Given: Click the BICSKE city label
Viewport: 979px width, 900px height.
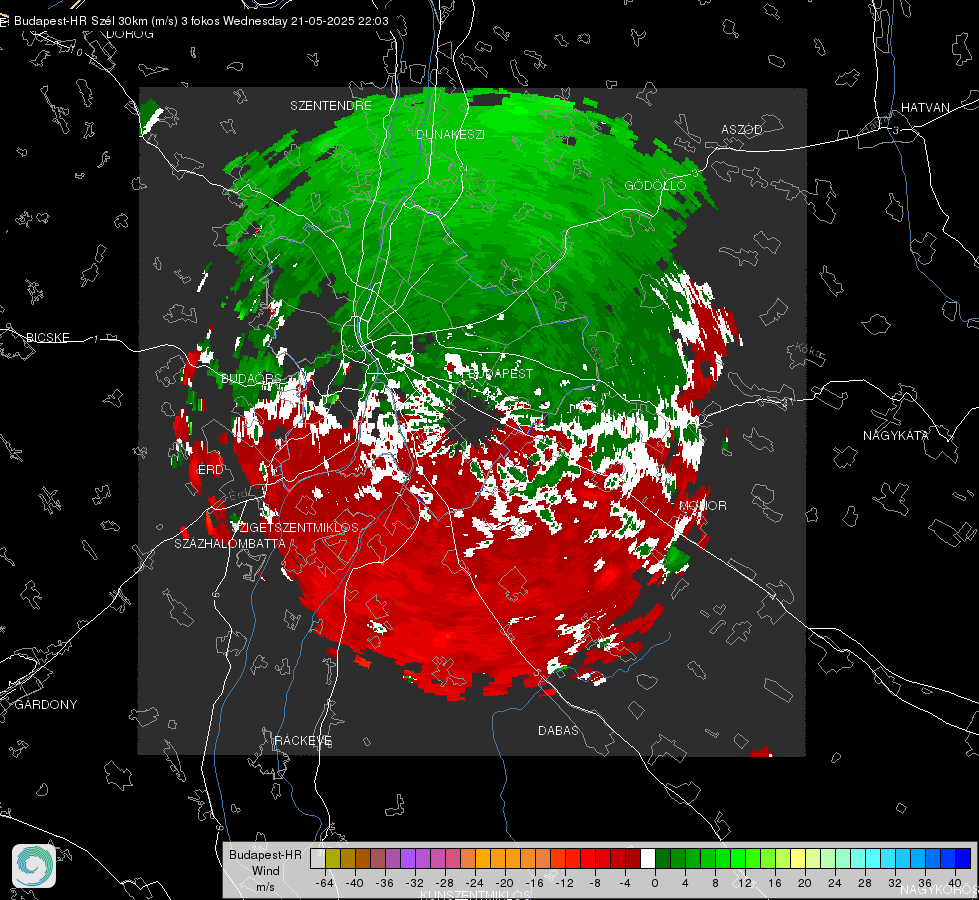Looking at the screenshot, I should [47, 337].
